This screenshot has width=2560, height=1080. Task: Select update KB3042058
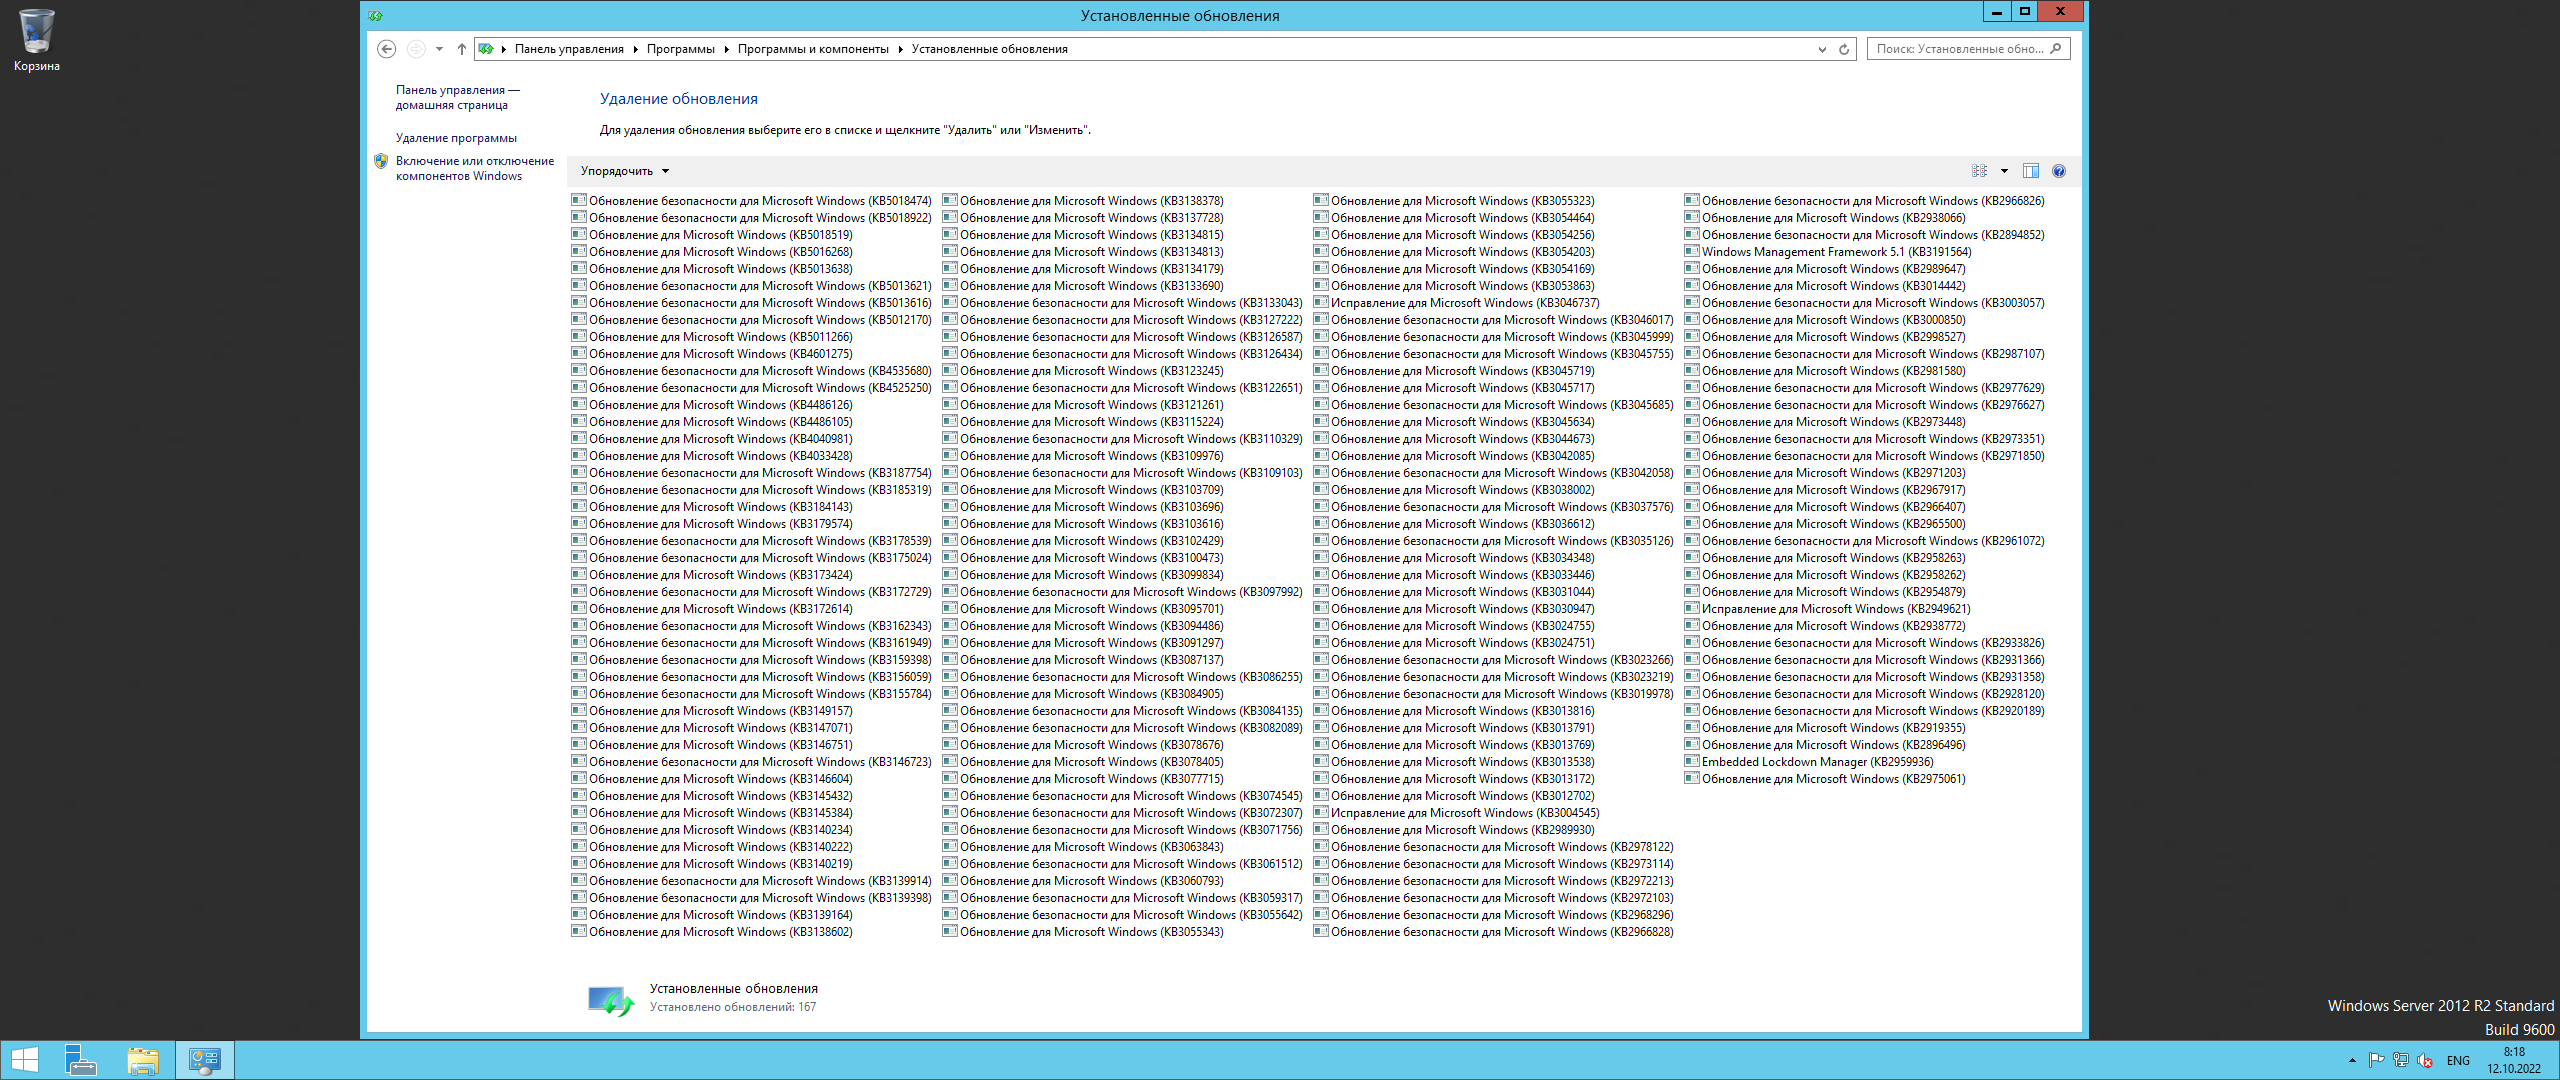click(1494, 473)
